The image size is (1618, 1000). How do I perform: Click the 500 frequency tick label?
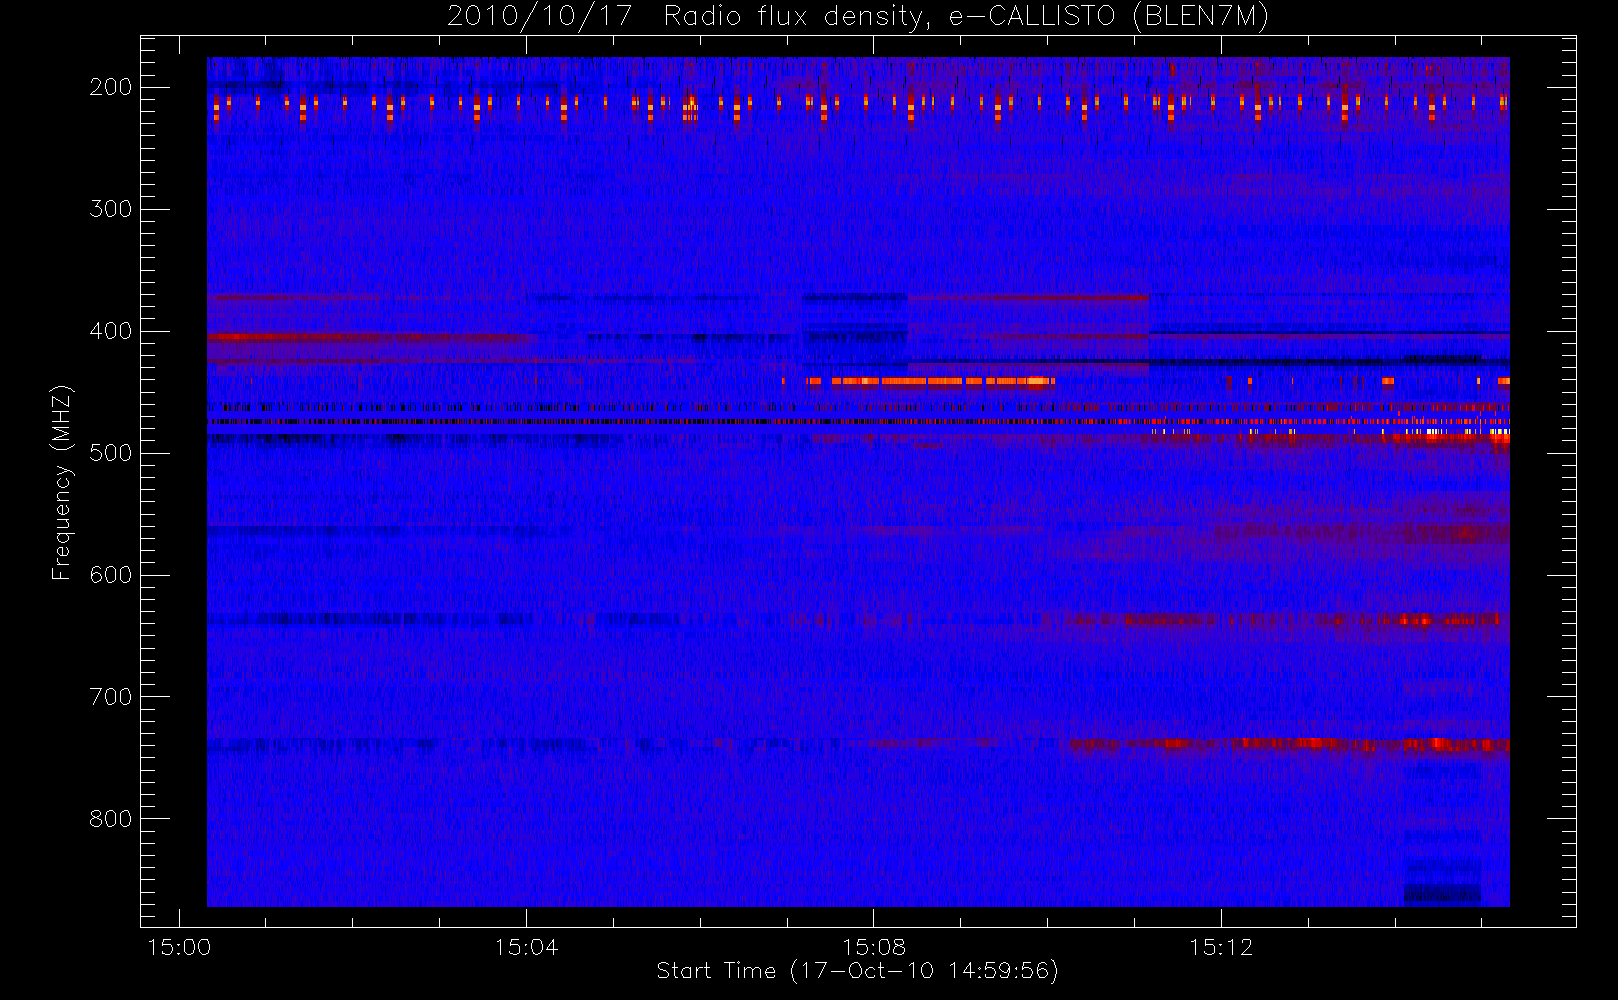pyautogui.click(x=110, y=453)
